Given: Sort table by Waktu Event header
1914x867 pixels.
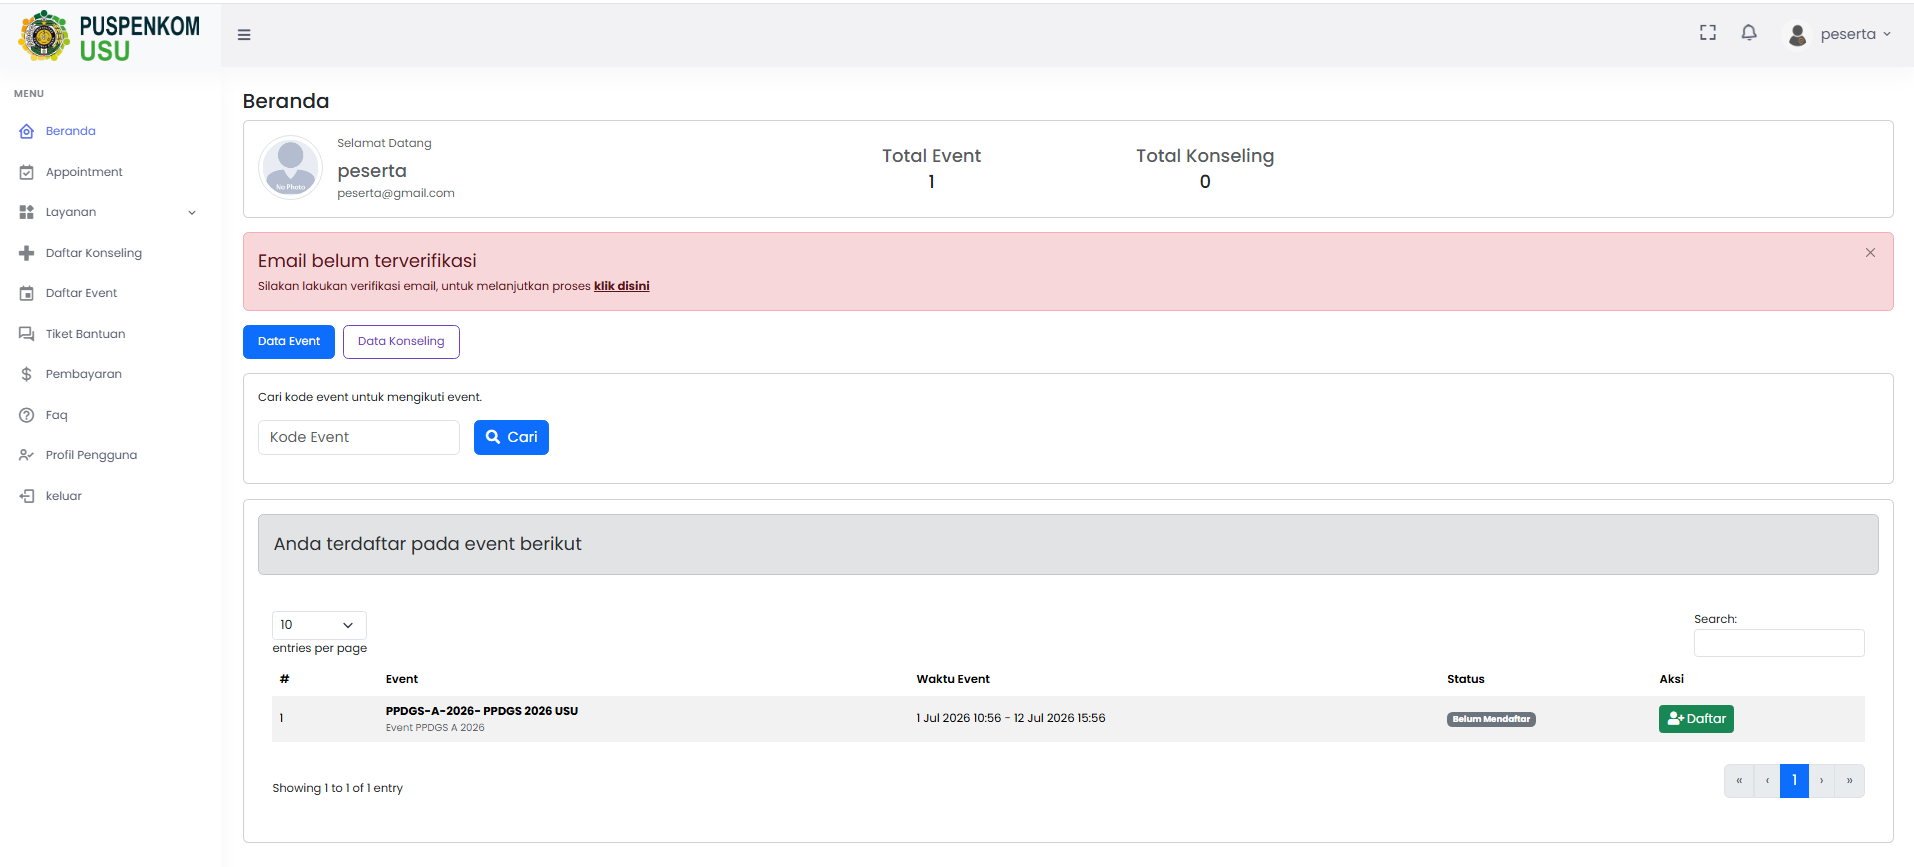Looking at the screenshot, I should [953, 679].
